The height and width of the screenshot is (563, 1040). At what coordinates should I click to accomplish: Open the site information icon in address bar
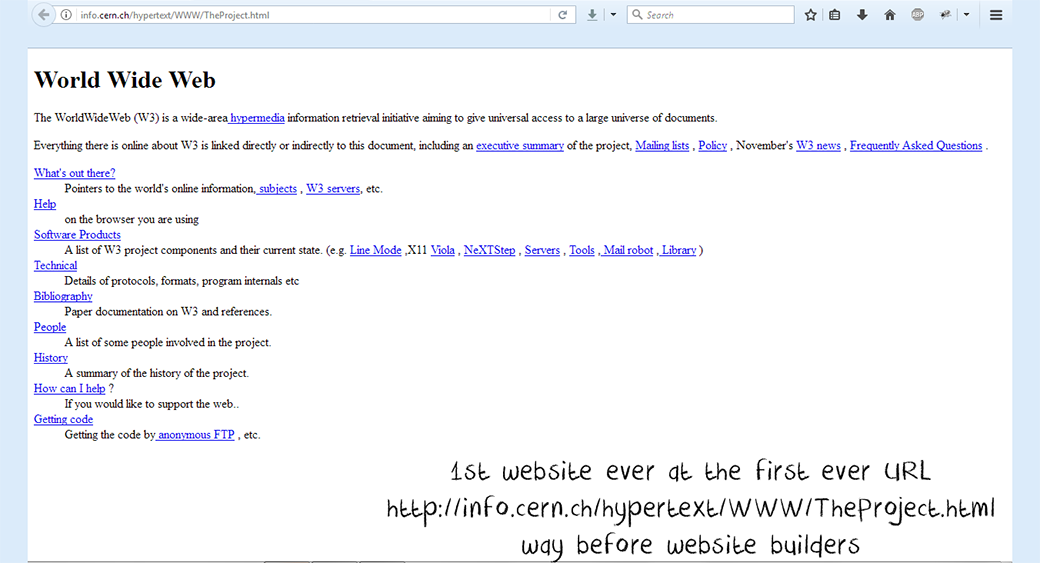pyautogui.click(x=66, y=15)
